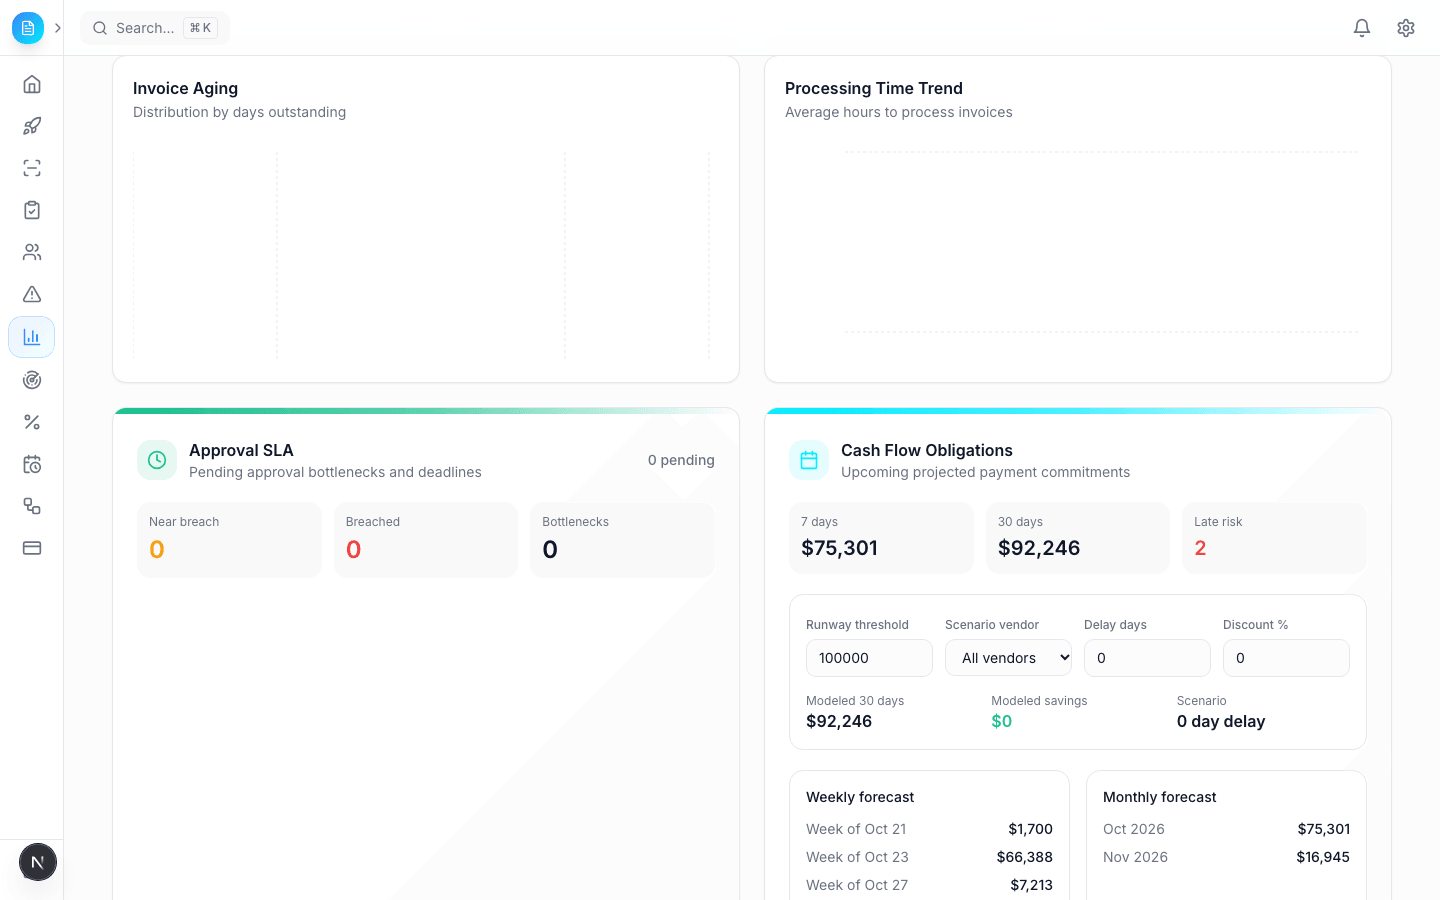Viewport: 1440px width, 900px height.
Task: Open the calendar clock icon in the sidebar
Action: click(32, 464)
